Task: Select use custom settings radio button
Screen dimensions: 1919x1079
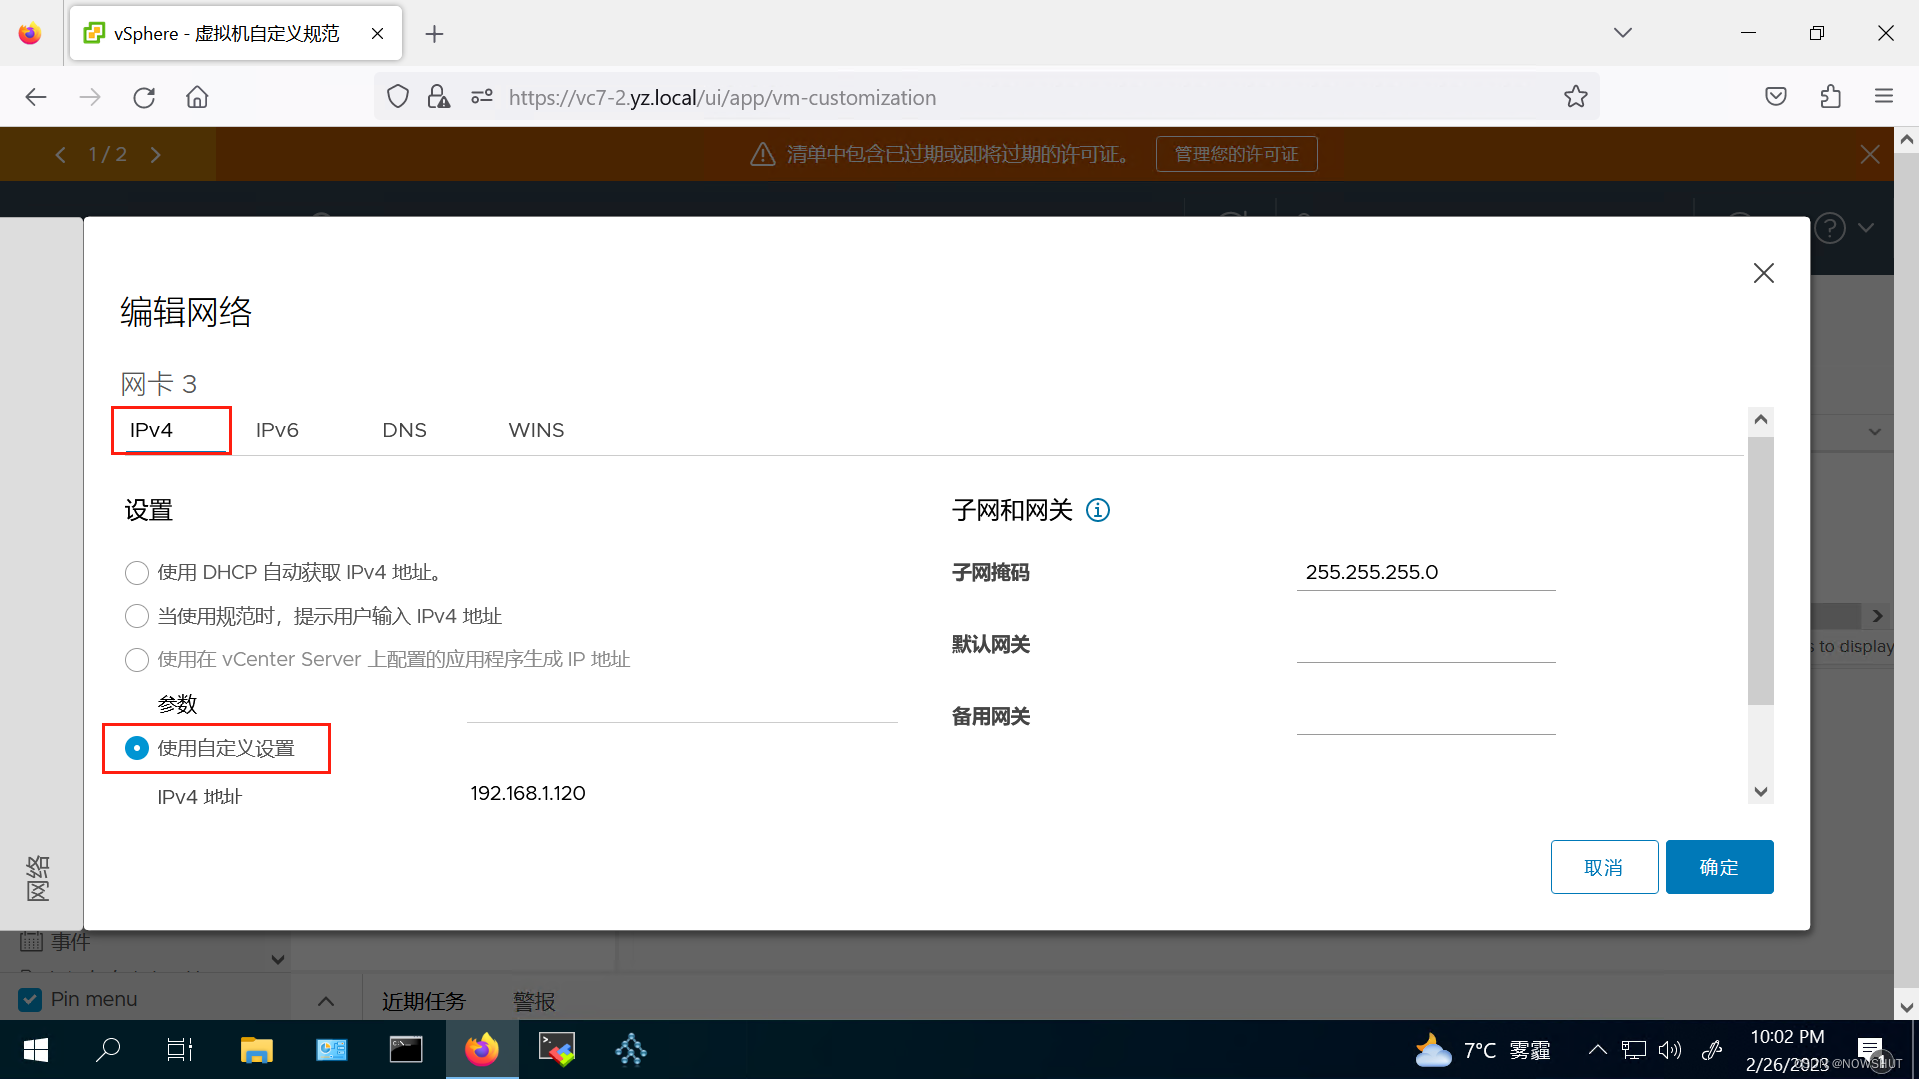Action: [x=137, y=748]
